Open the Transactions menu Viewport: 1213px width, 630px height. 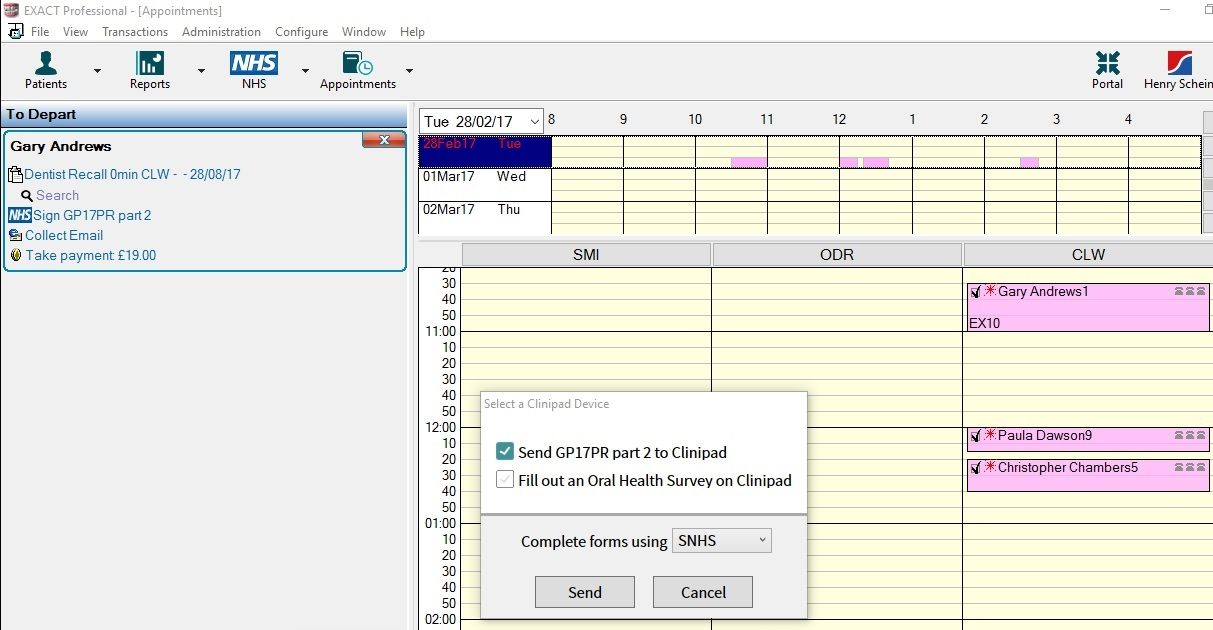coord(135,31)
